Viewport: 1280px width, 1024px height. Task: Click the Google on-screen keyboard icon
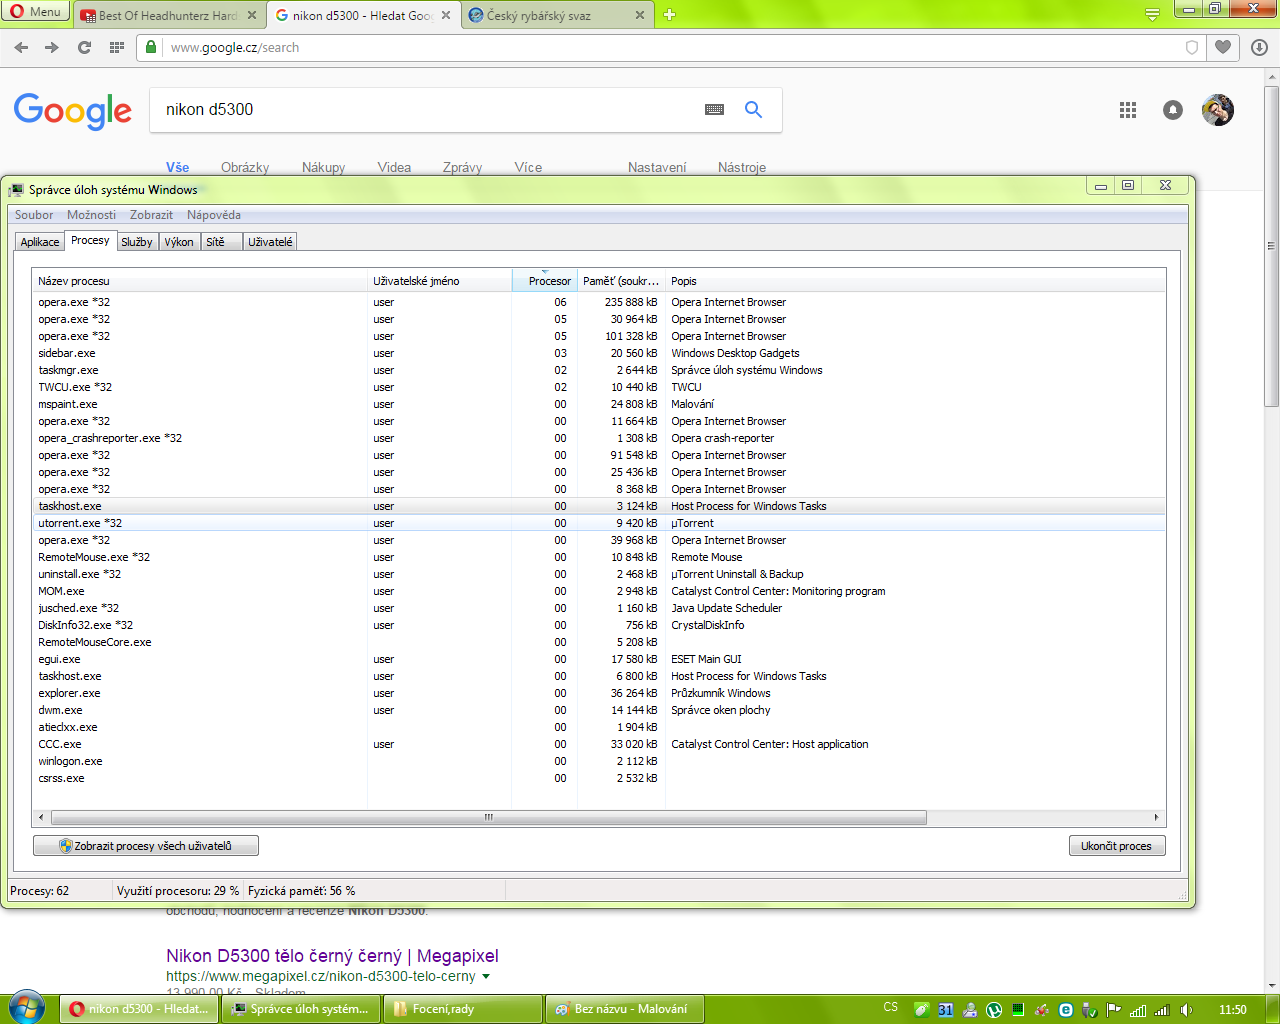click(714, 110)
